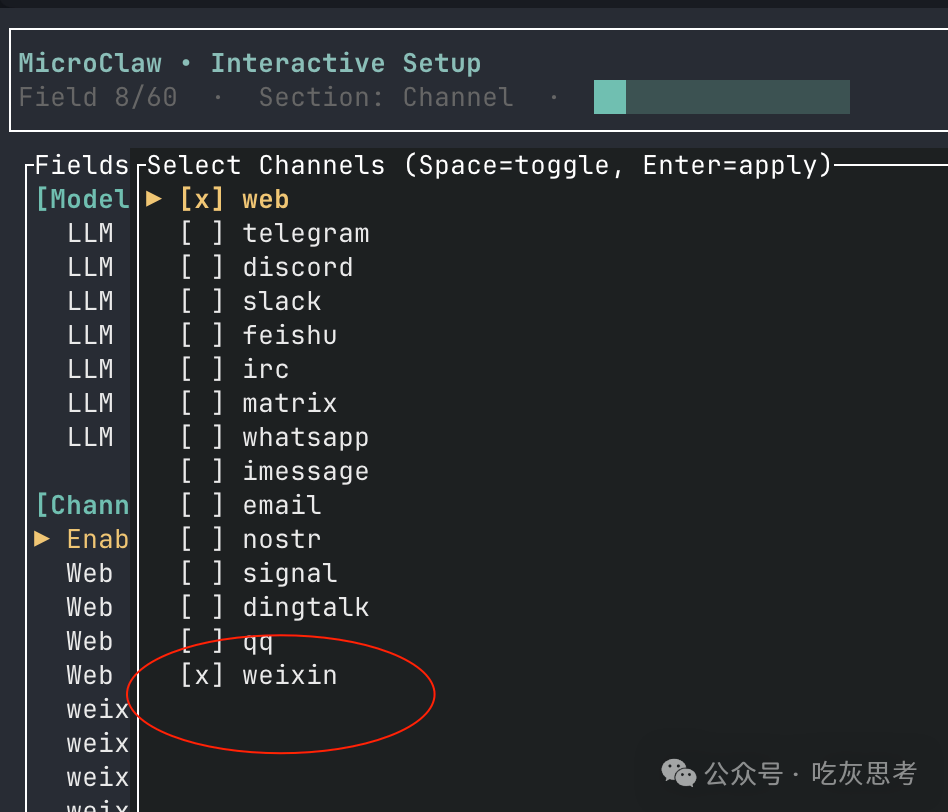
Task: Check the imessage channel box
Action: [202, 471]
